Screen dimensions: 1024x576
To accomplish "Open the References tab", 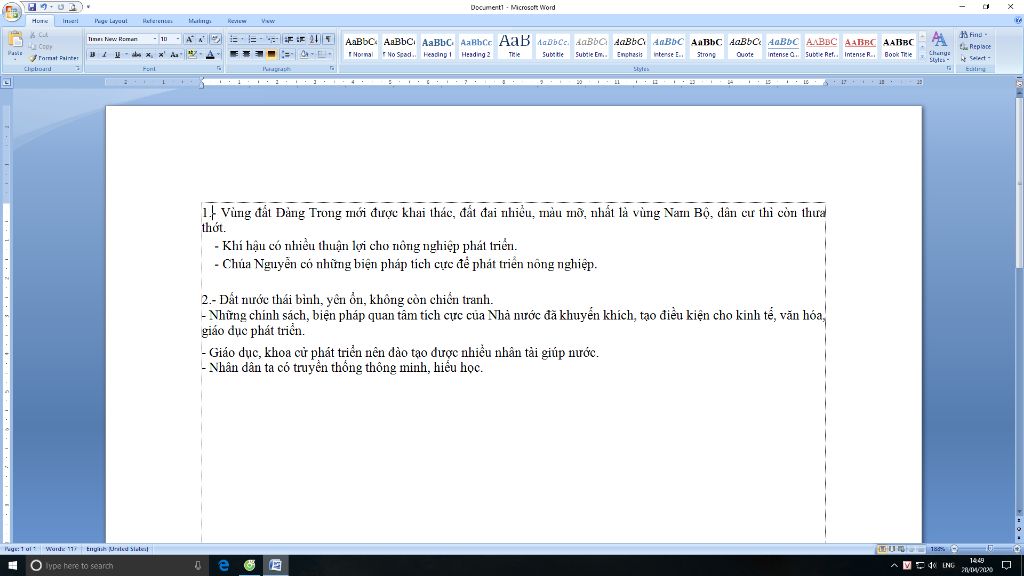I will pos(157,21).
